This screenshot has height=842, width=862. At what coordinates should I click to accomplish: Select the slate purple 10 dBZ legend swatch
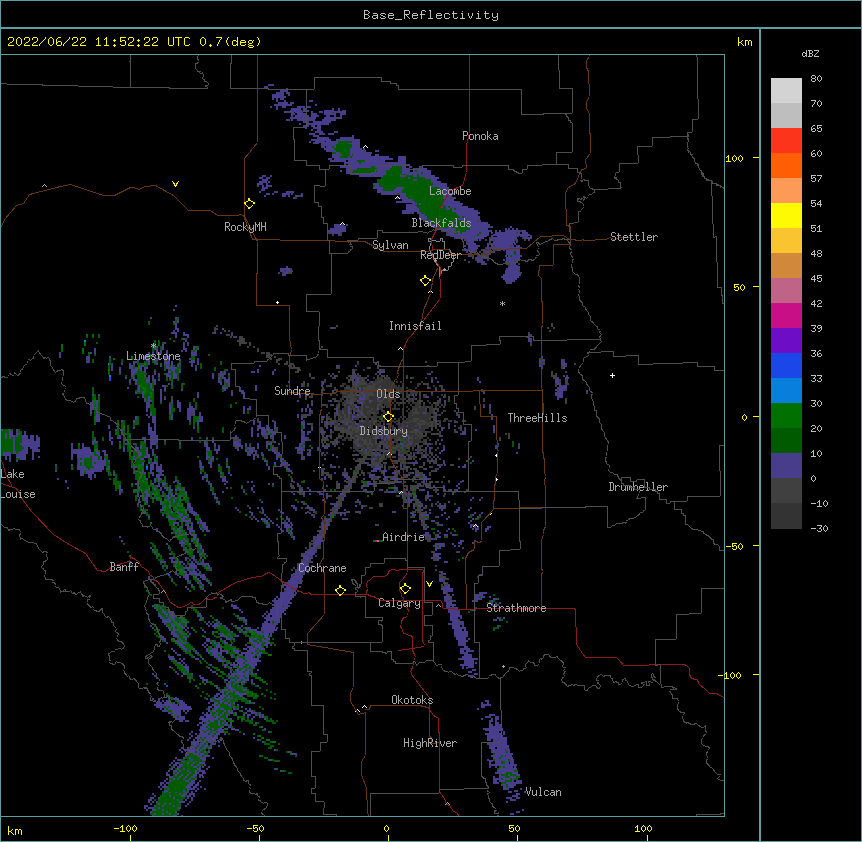pyautogui.click(x=786, y=466)
